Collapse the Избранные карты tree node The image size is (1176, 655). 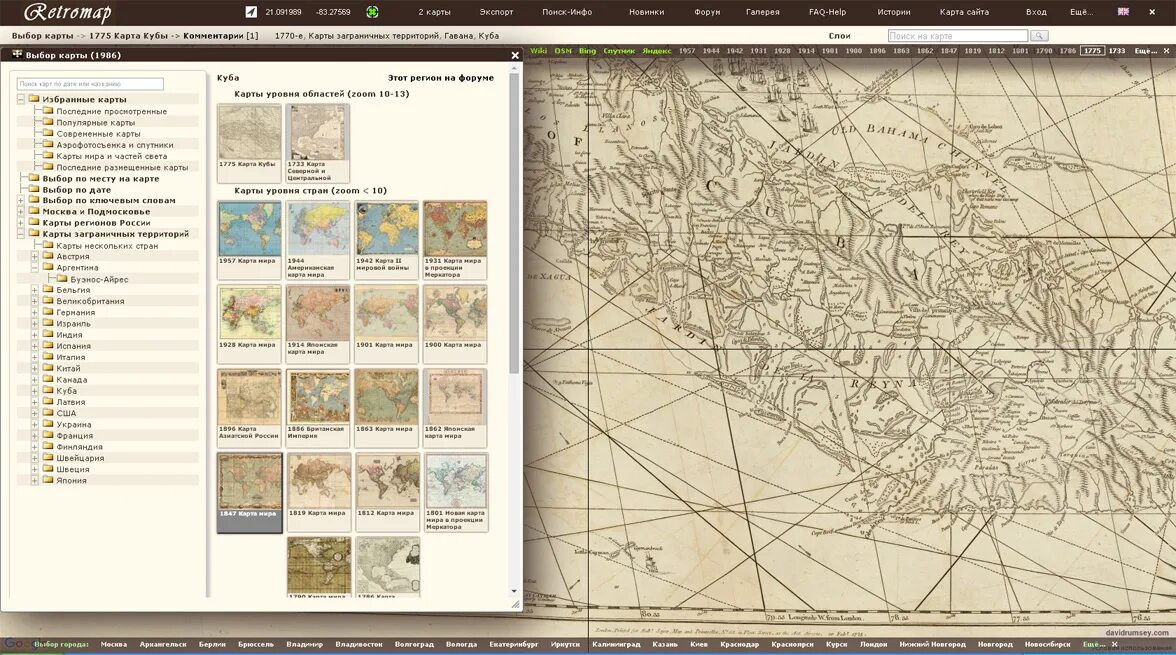[20, 99]
